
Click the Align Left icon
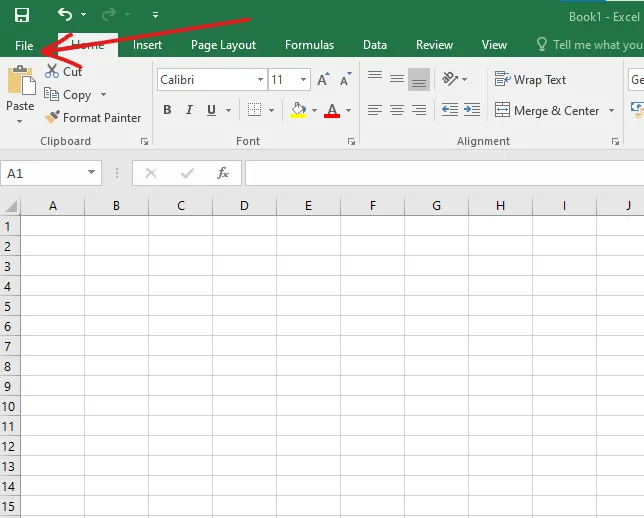pyautogui.click(x=375, y=110)
